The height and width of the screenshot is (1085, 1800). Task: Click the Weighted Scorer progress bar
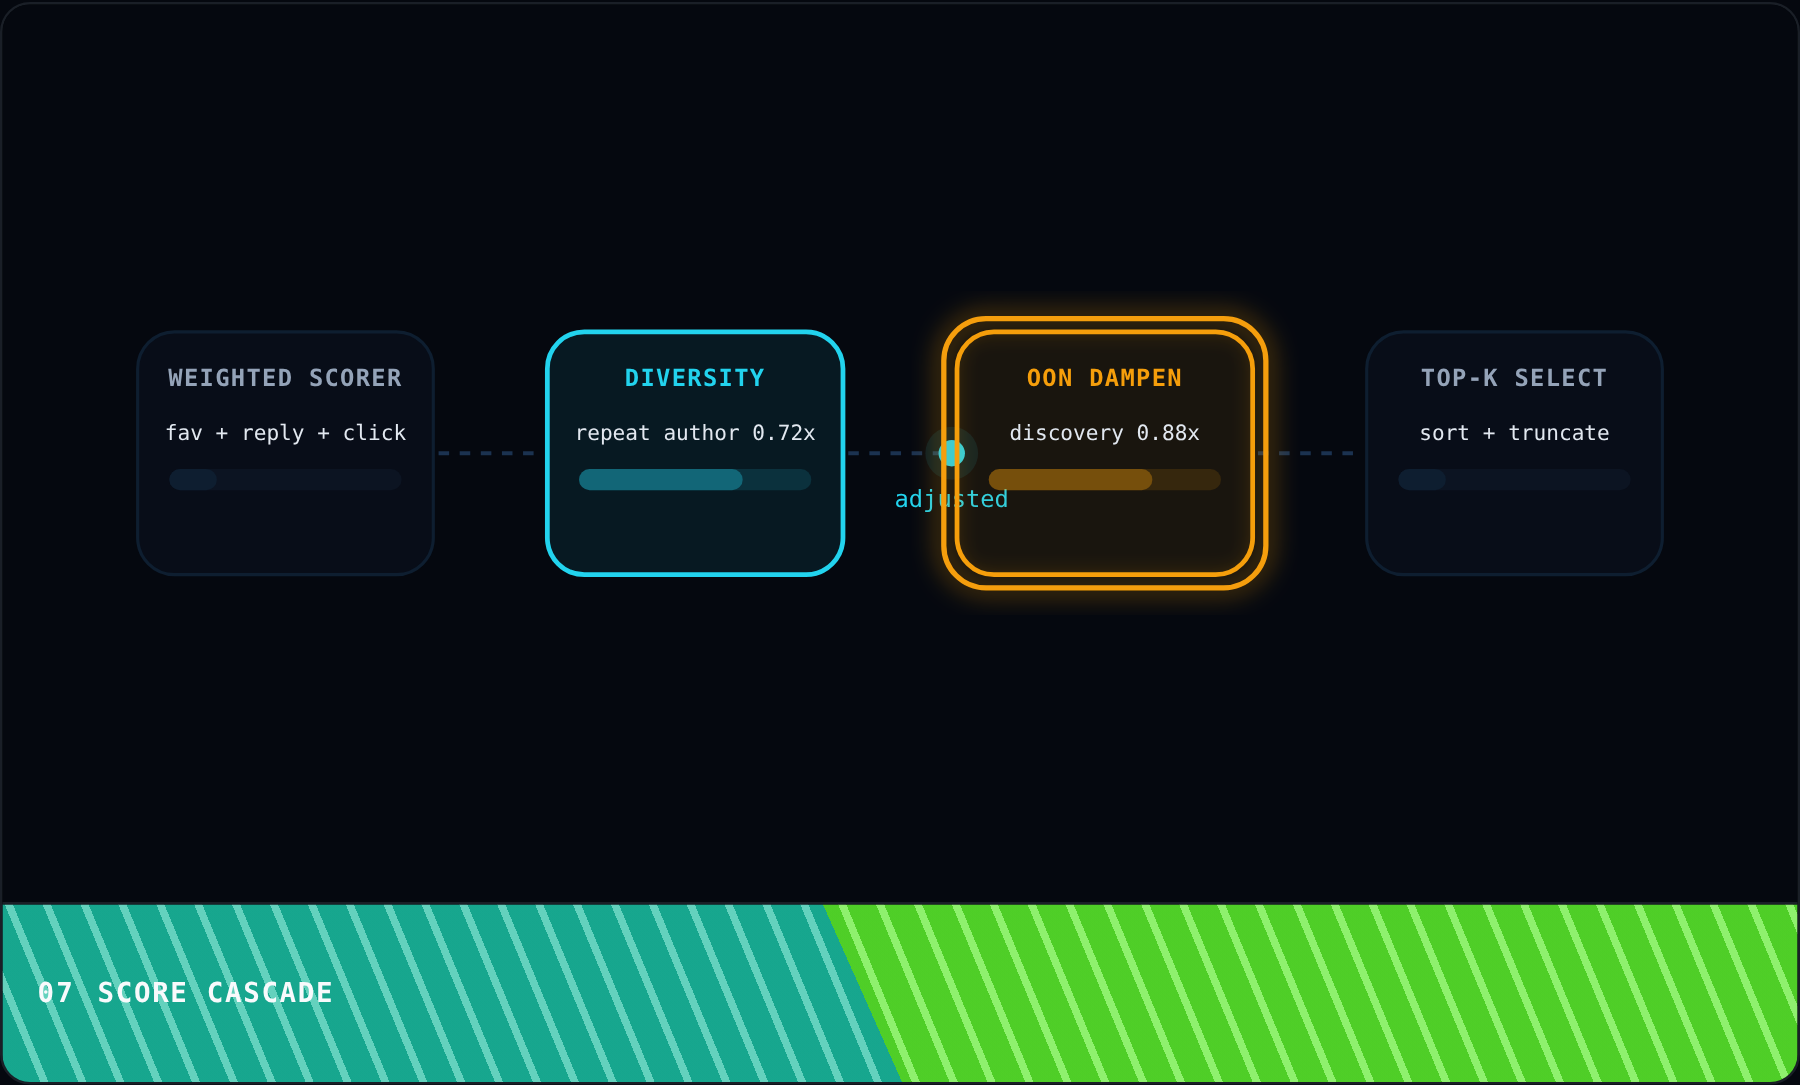click(285, 479)
